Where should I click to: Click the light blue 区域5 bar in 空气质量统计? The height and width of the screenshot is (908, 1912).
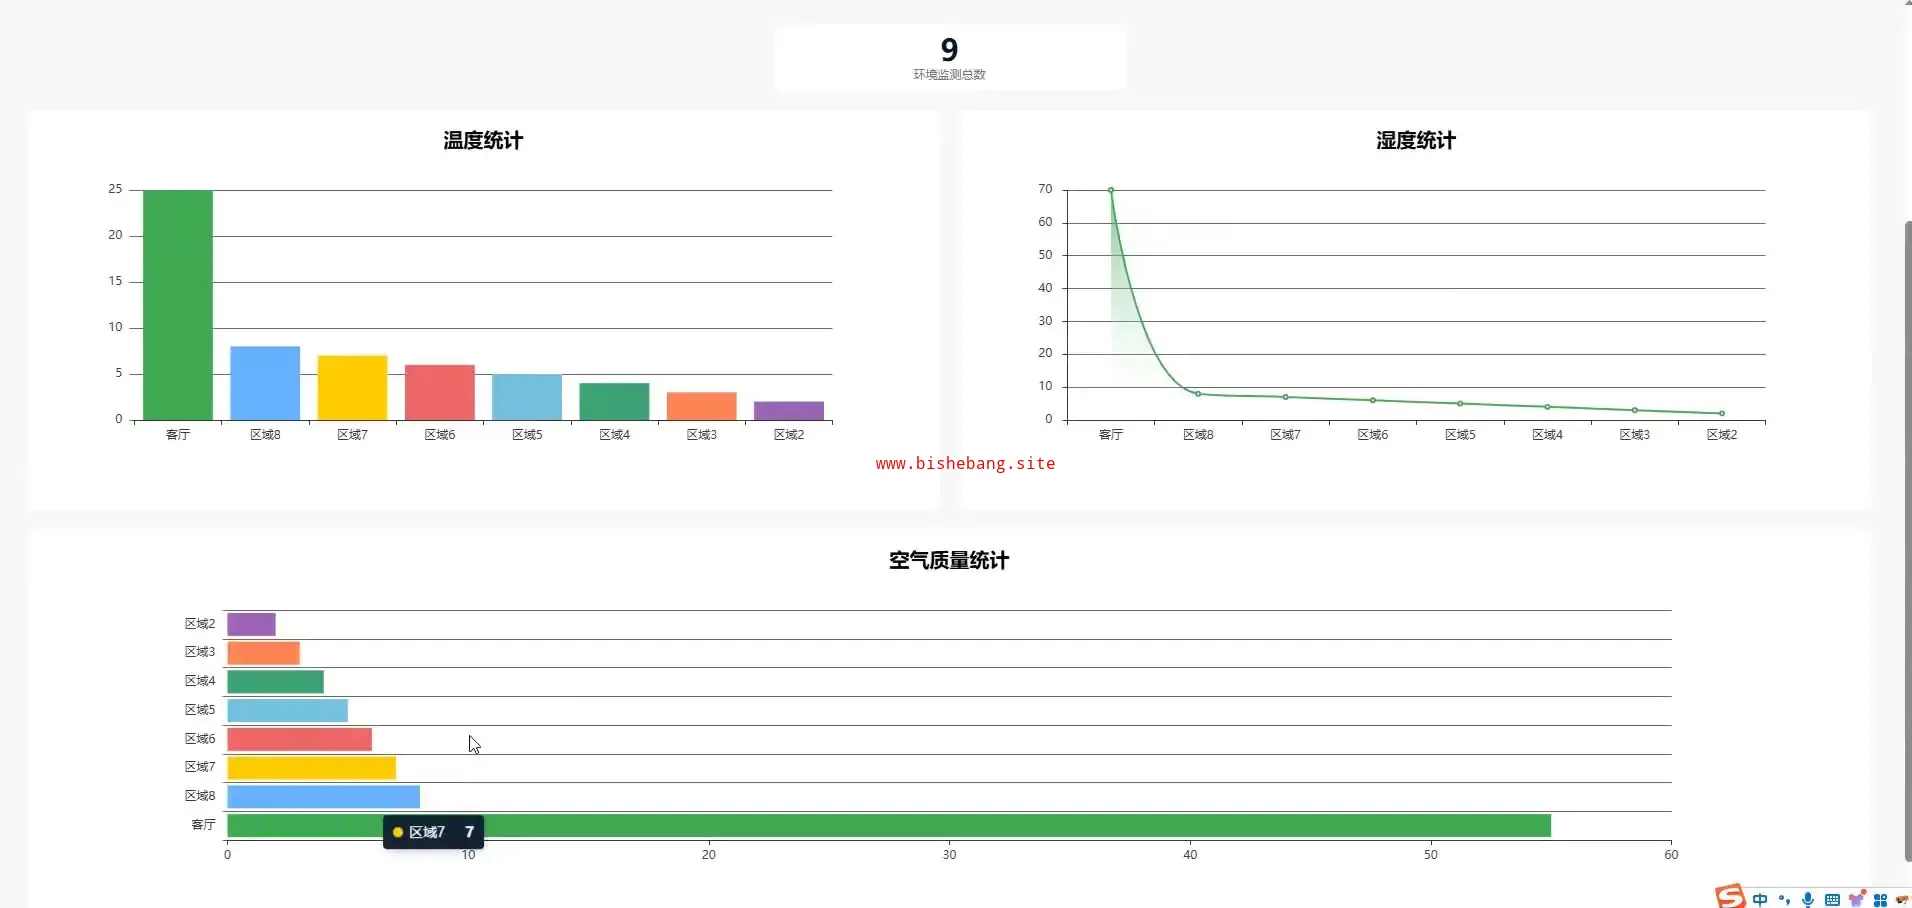click(287, 711)
